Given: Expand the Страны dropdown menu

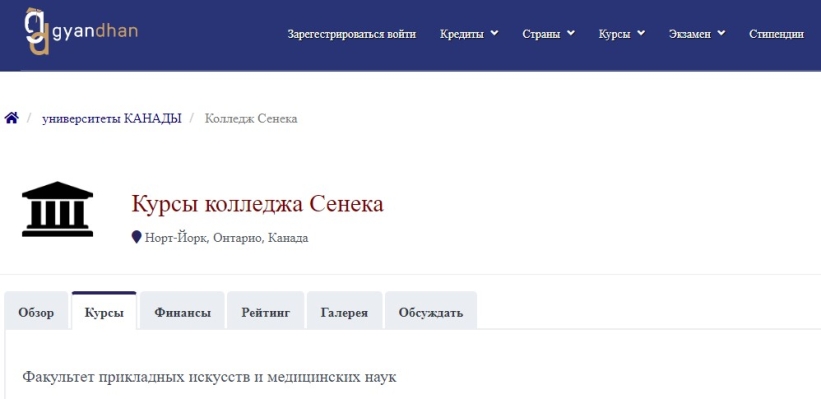Looking at the screenshot, I should (x=548, y=34).
